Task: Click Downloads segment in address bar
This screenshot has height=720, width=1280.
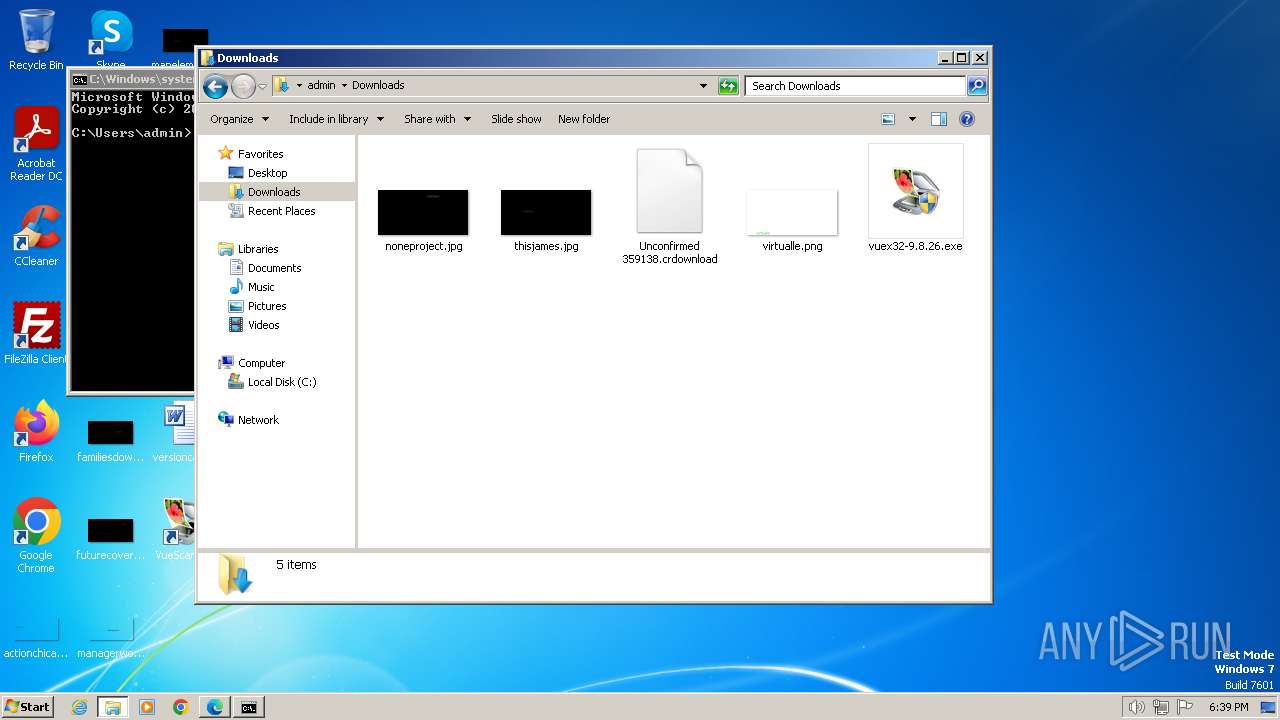Action: pos(378,86)
